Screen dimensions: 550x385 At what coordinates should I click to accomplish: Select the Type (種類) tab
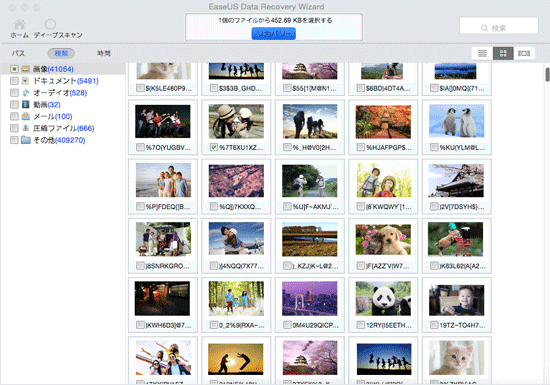coord(61,53)
